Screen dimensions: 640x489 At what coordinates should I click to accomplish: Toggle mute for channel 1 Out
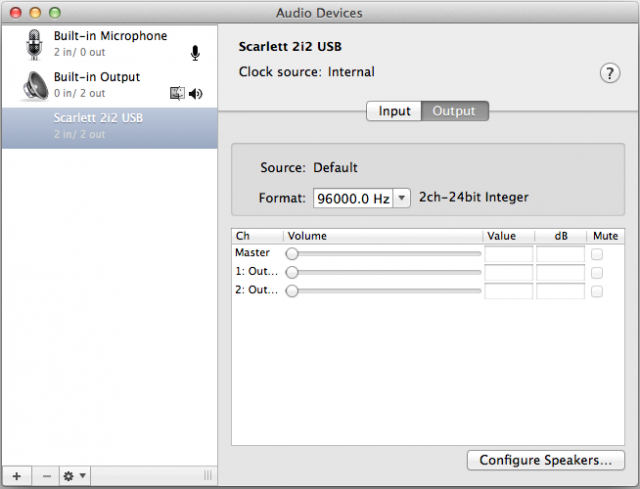(597, 273)
